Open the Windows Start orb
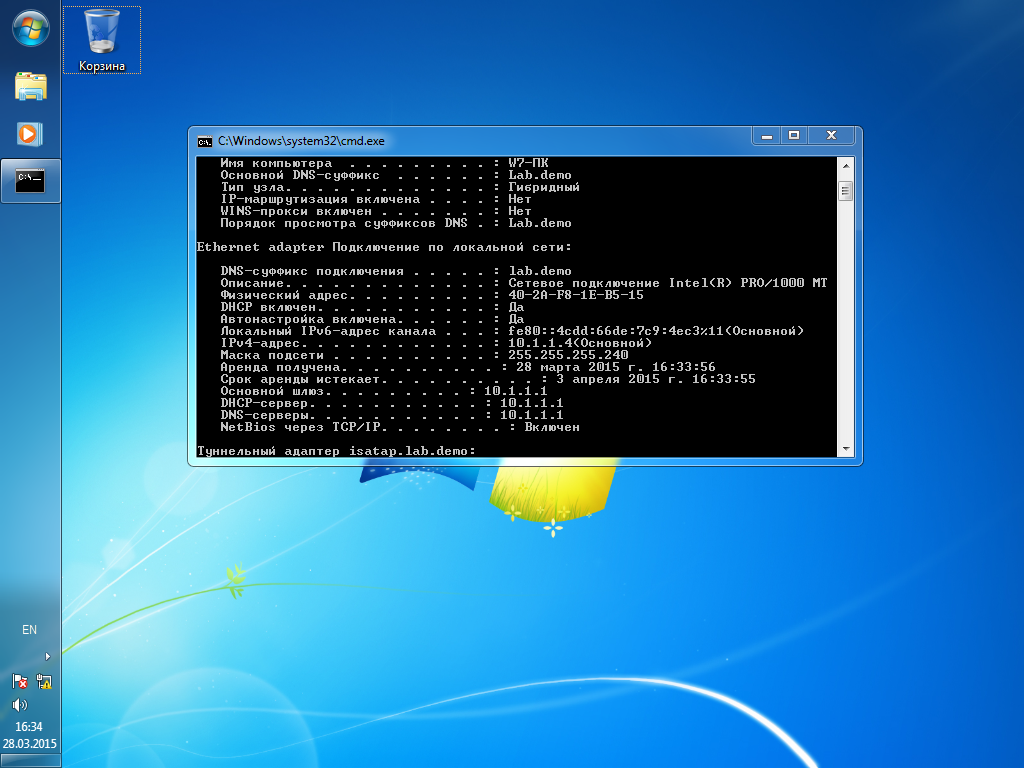Viewport: 1024px width, 768px height. pyautogui.click(x=31, y=29)
